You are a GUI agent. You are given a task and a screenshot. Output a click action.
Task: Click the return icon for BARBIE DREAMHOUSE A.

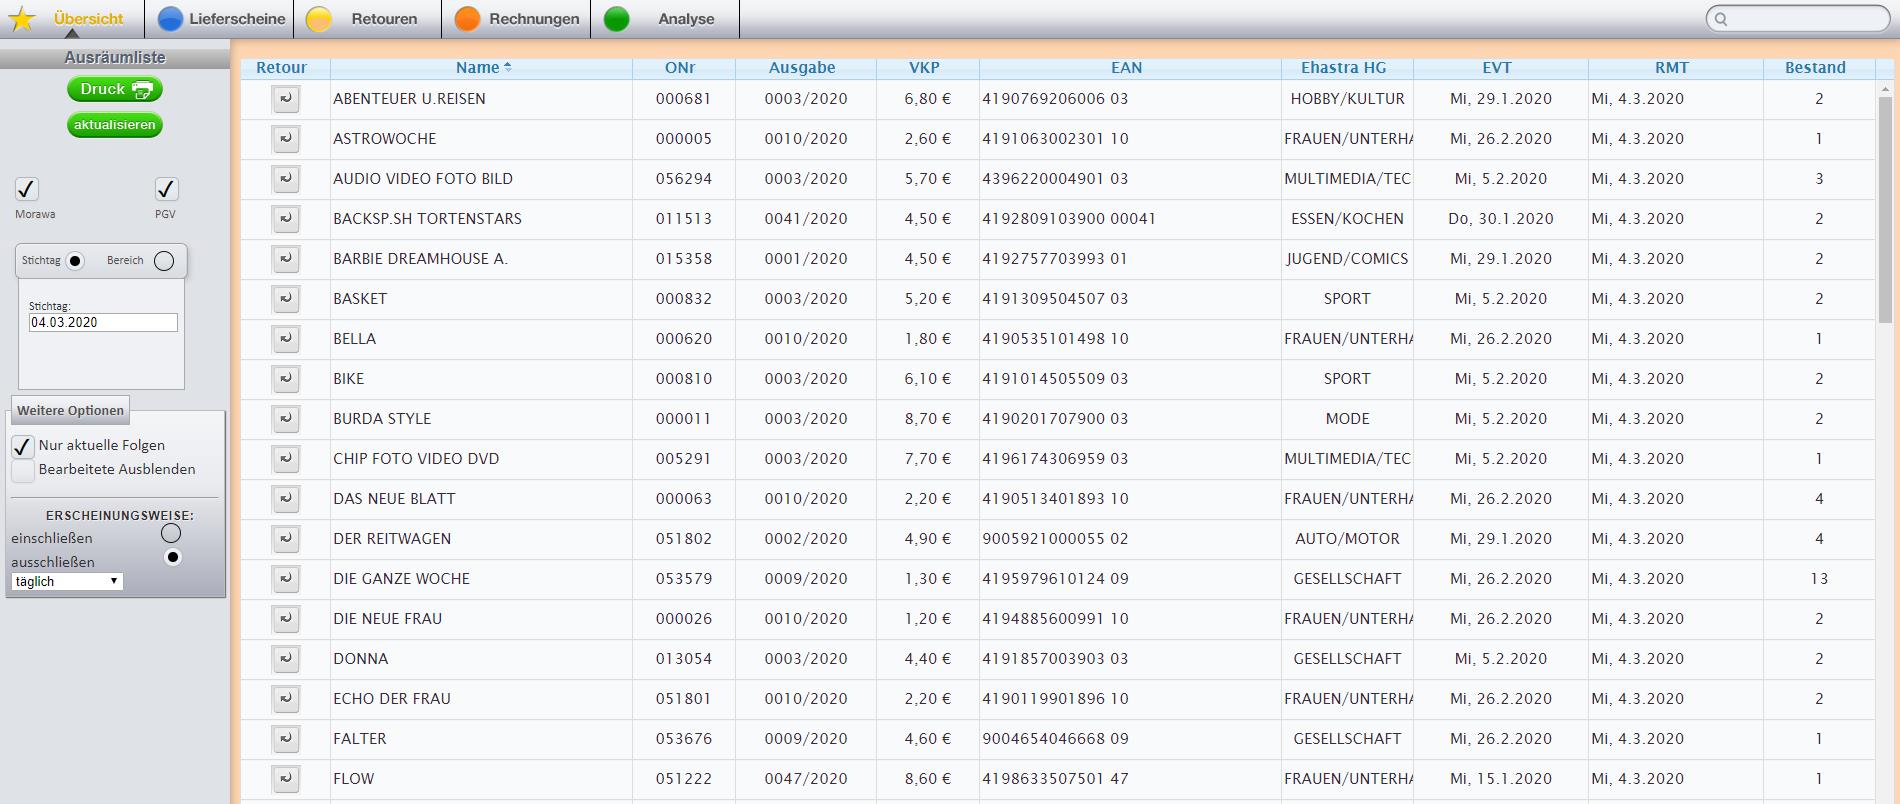point(286,259)
